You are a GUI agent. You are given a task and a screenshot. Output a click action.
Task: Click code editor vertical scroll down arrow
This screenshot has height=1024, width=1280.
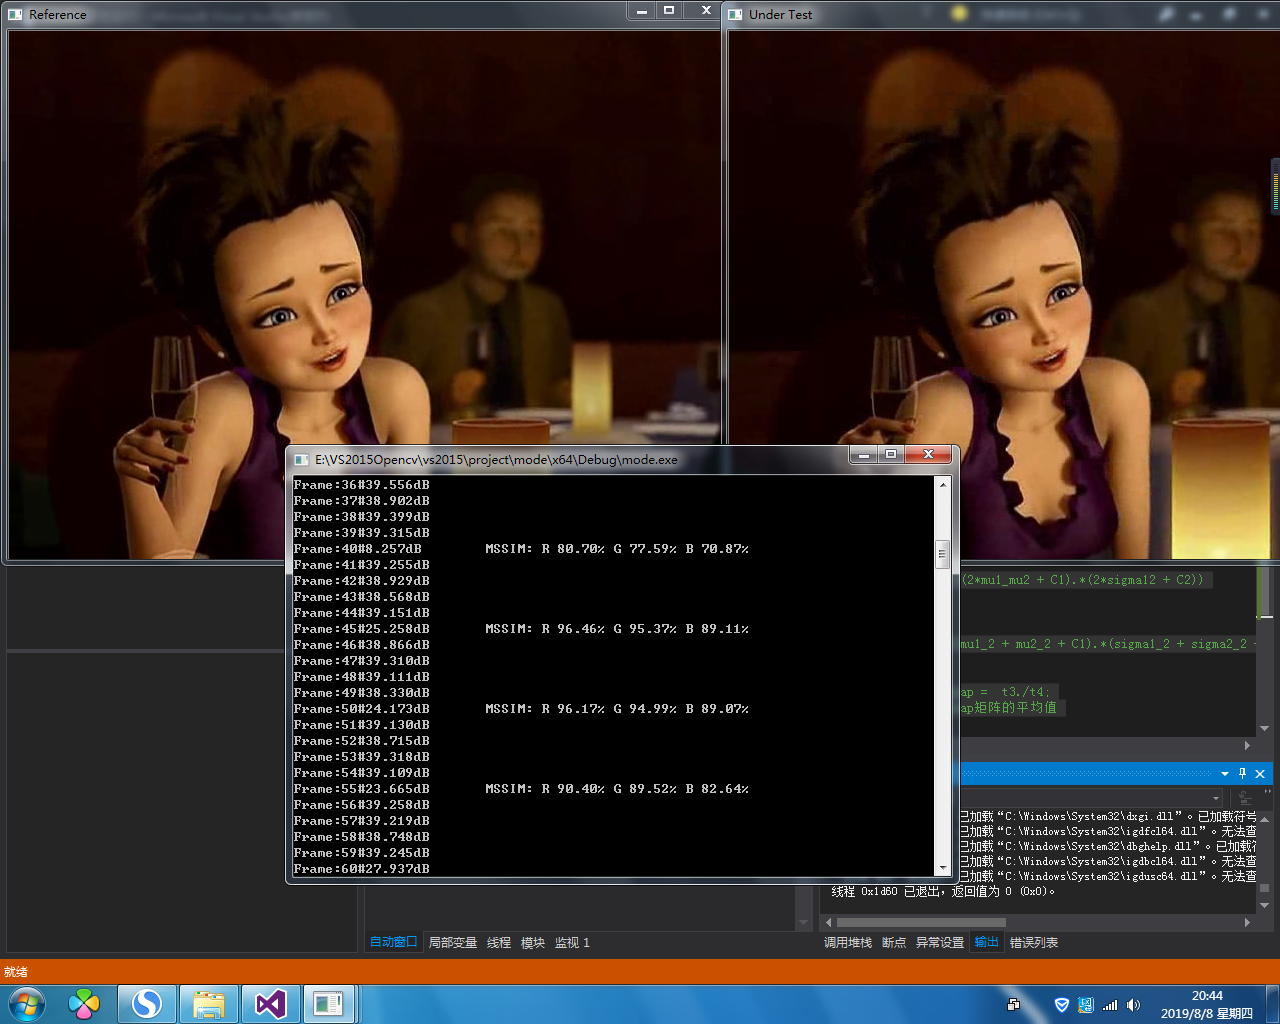click(x=1265, y=728)
